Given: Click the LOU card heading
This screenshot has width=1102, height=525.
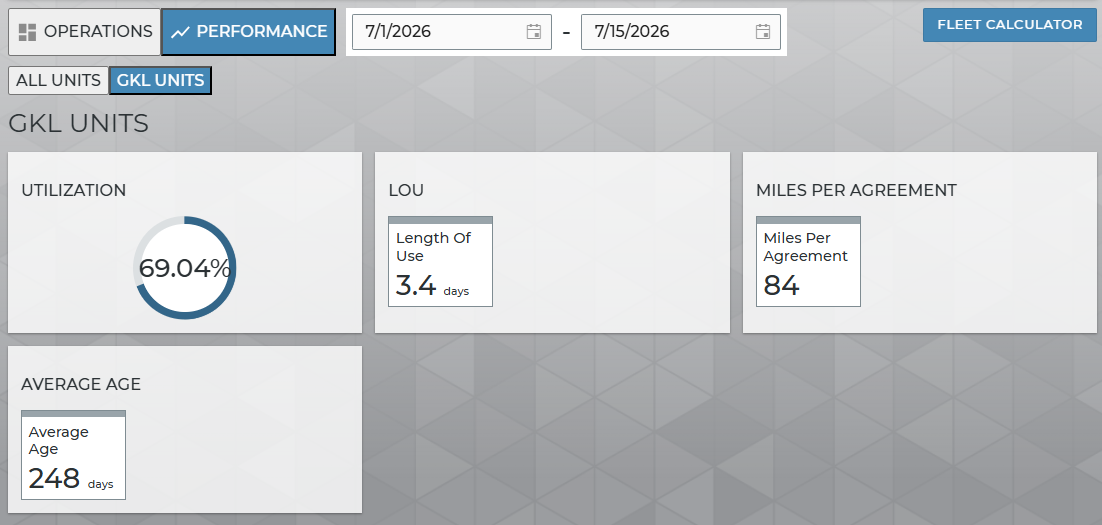Looking at the screenshot, I should click(x=406, y=190).
